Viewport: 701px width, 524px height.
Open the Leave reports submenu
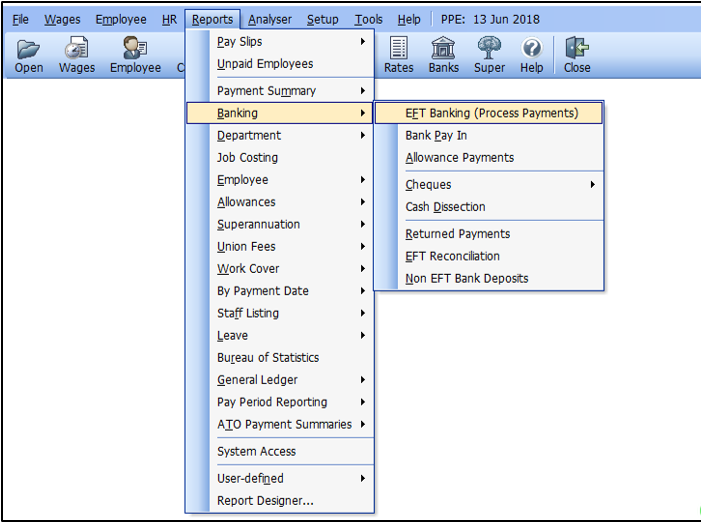pos(280,336)
